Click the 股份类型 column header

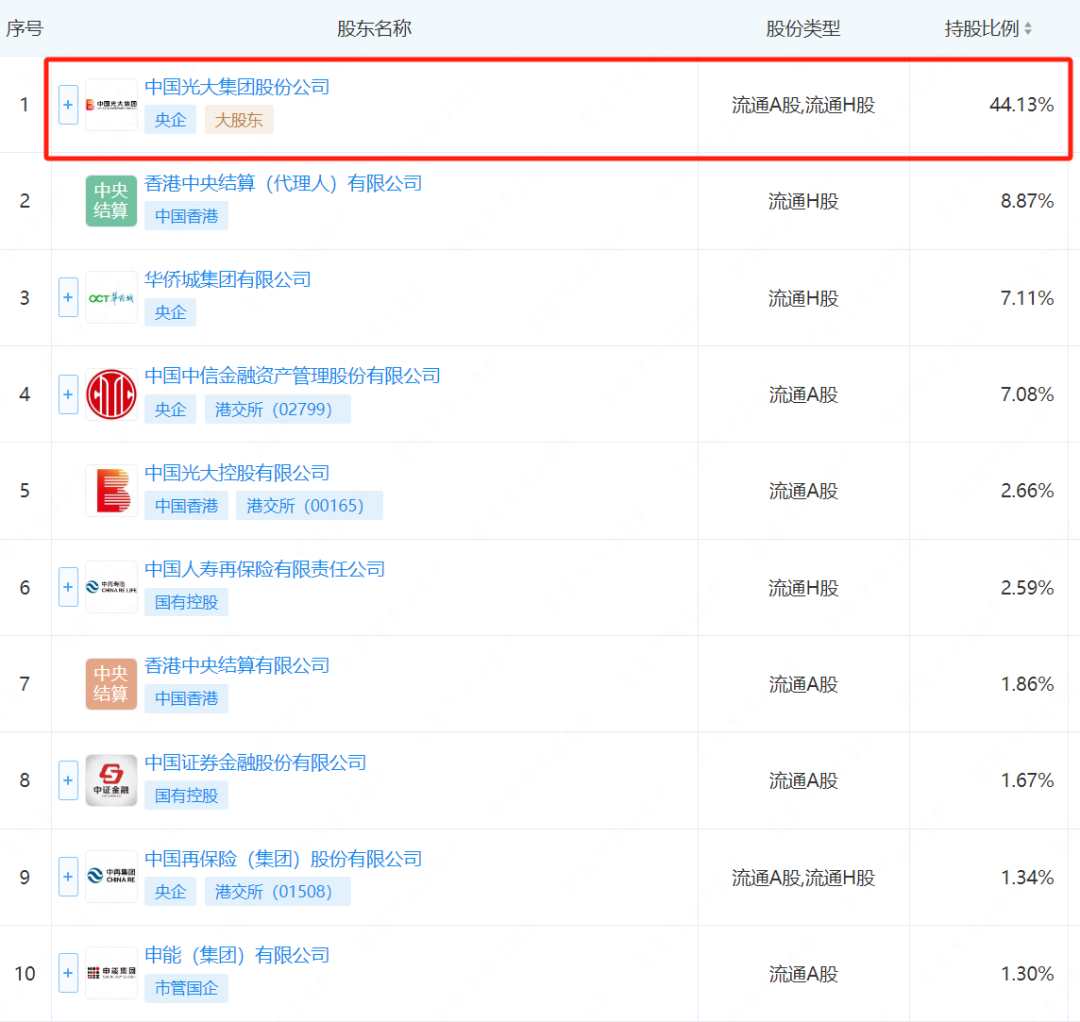click(x=803, y=28)
